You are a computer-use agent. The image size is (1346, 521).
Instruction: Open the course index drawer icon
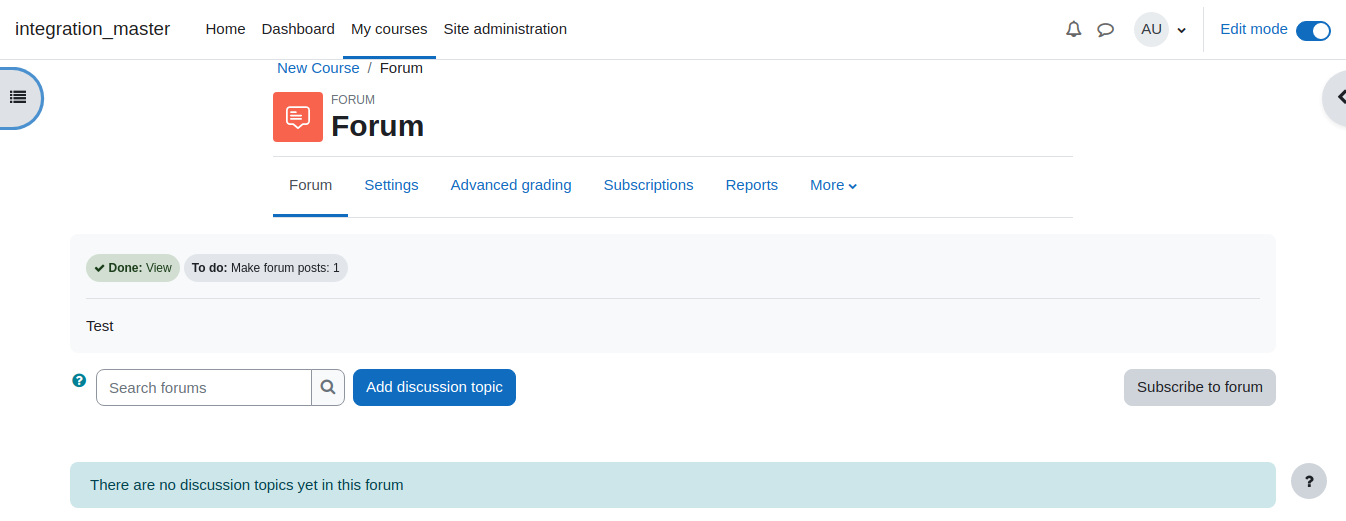18,97
